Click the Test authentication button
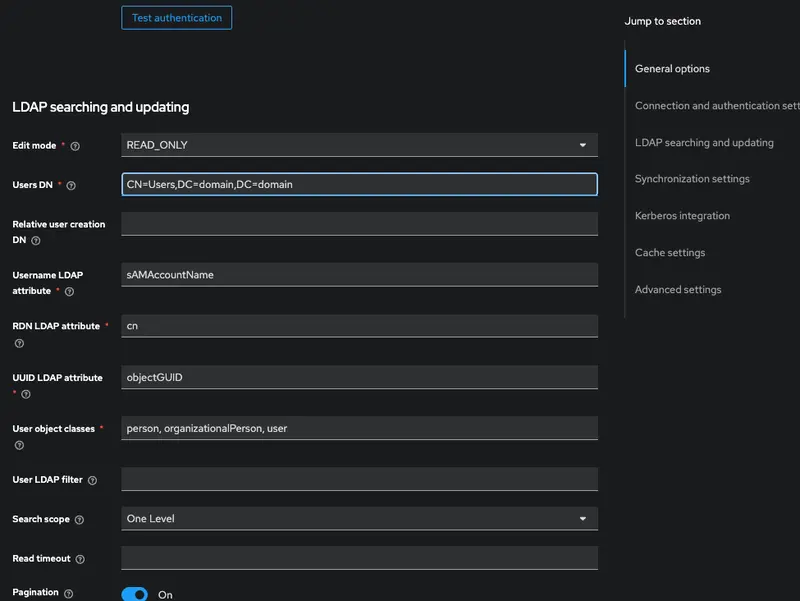The height and width of the screenshot is (601, 800). tap(177, 18)
